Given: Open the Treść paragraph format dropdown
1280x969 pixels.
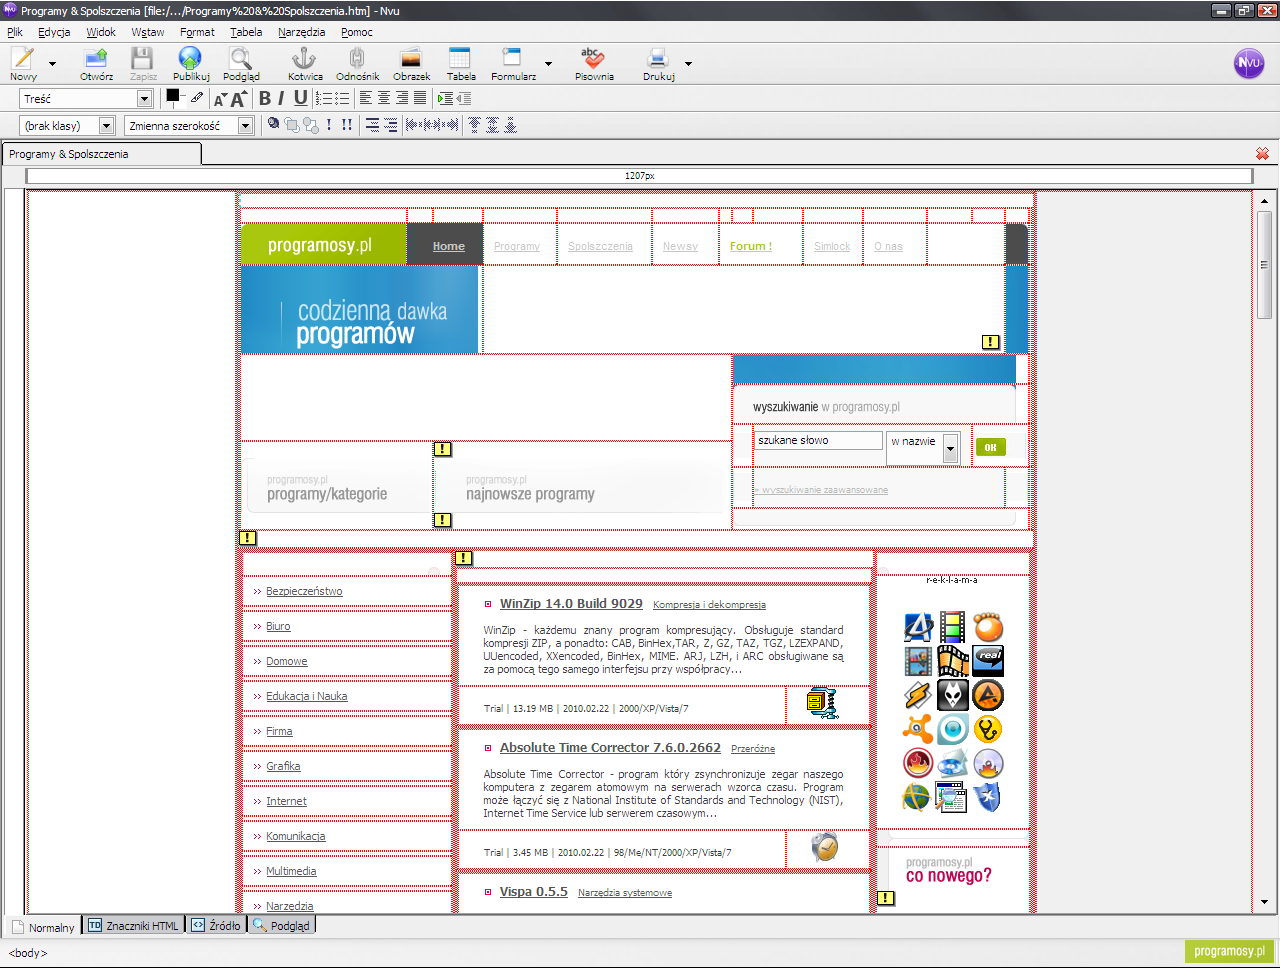Looking at the screenshot, I should 86,99.
